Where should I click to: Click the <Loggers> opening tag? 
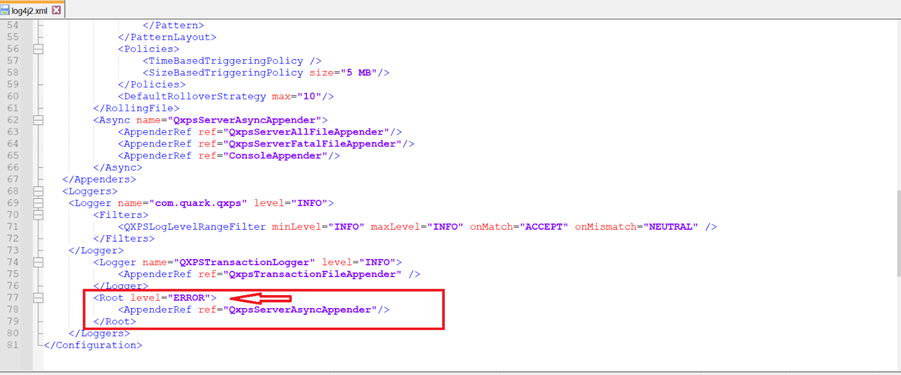pos(90,191)
